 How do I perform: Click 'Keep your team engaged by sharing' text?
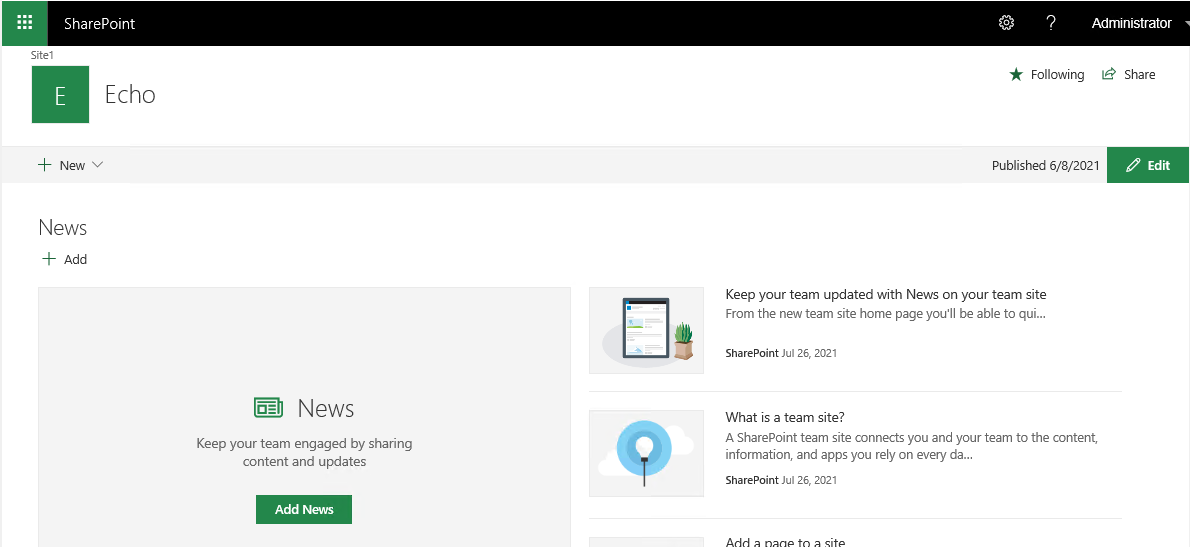(x=304, y=452)
